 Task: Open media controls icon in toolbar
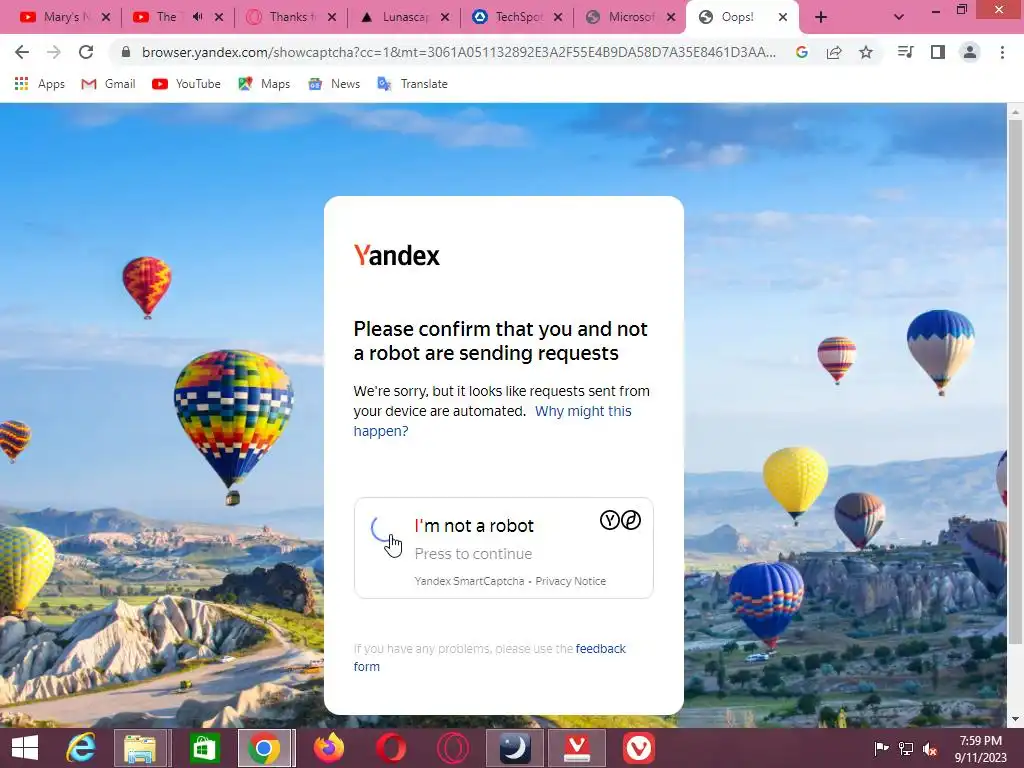click(x=905, y=52)
